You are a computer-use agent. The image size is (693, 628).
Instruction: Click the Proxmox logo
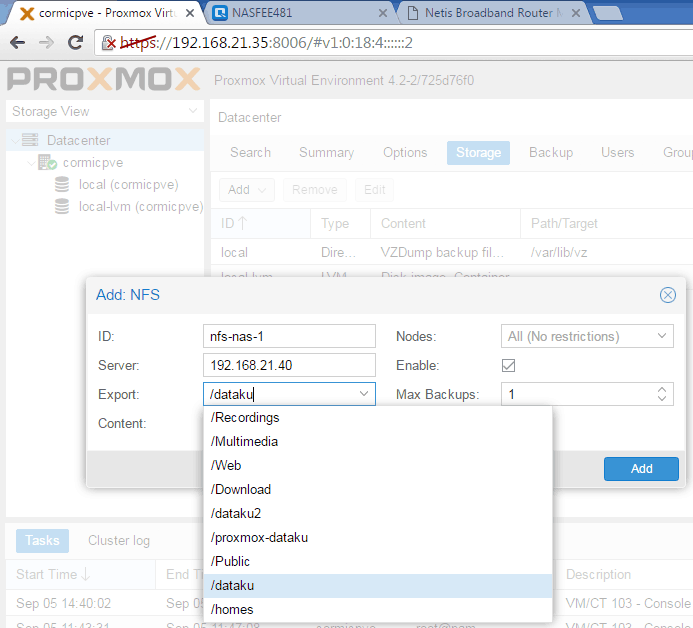(103, 79)
